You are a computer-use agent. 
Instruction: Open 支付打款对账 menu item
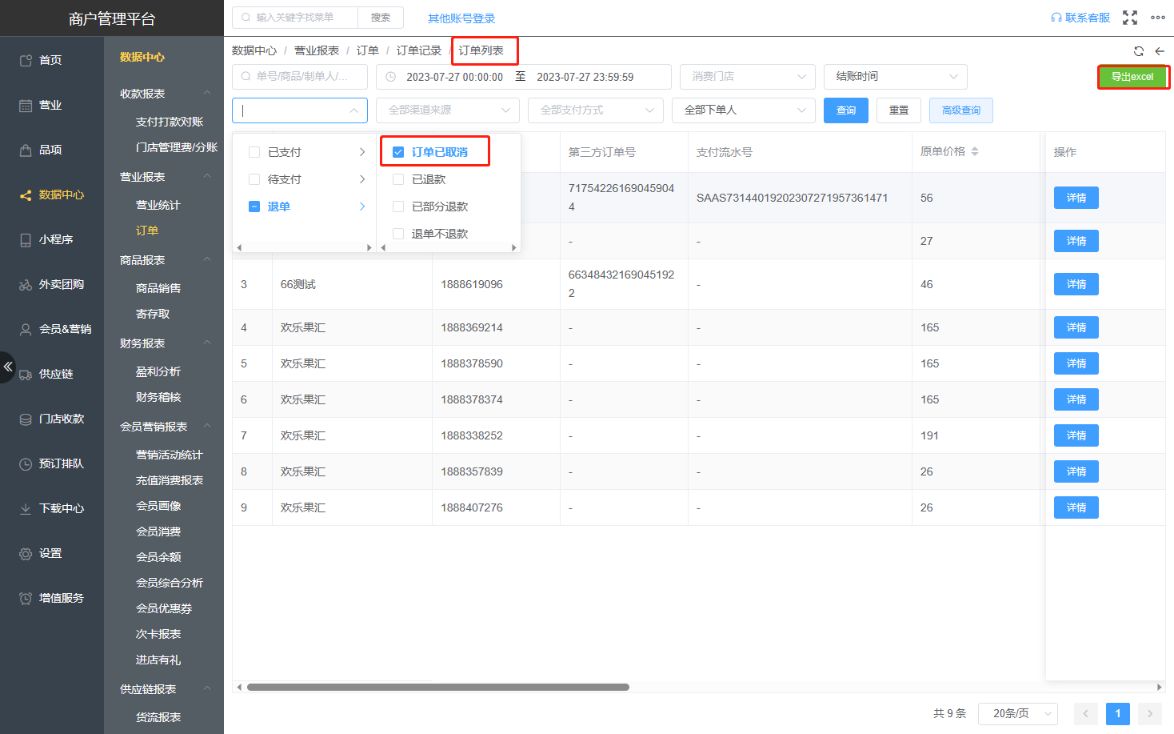pyautogui.click(x=169, y=121)
